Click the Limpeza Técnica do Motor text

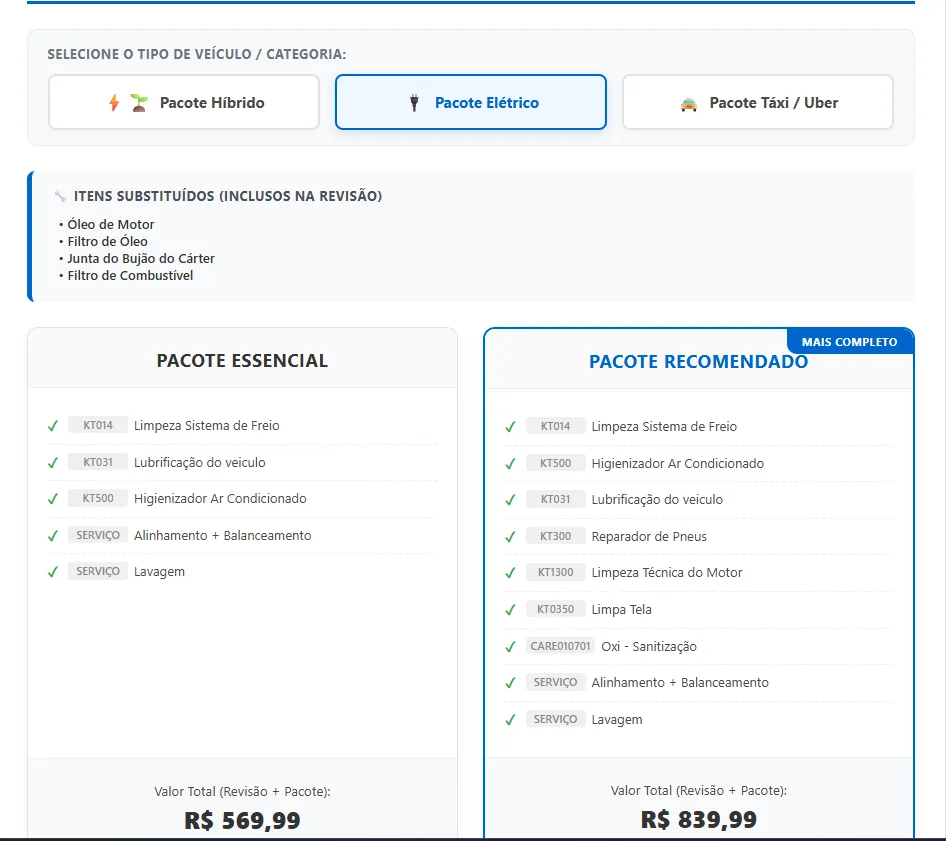coord(667,573)
